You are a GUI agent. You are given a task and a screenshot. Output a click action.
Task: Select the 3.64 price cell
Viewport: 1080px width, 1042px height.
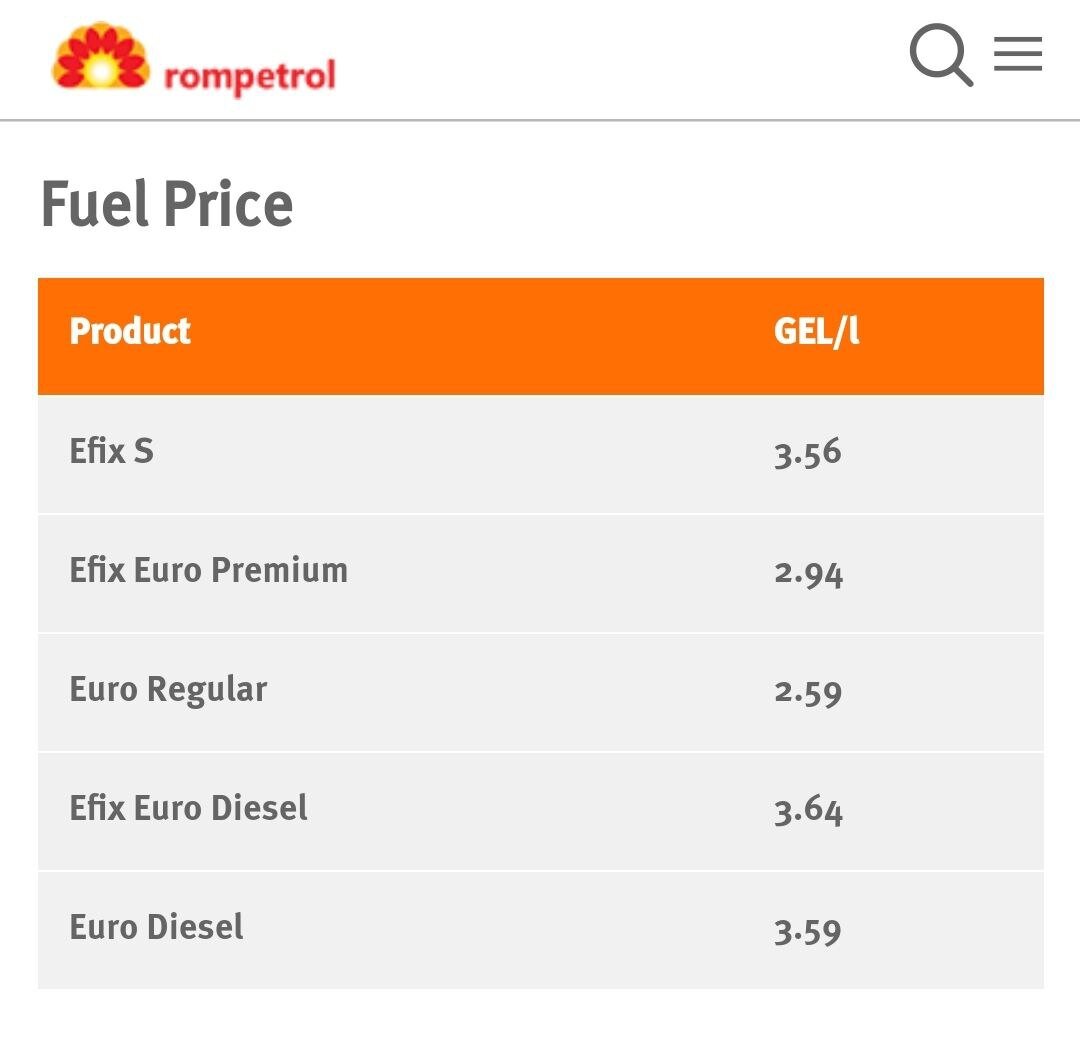[810, 810]
